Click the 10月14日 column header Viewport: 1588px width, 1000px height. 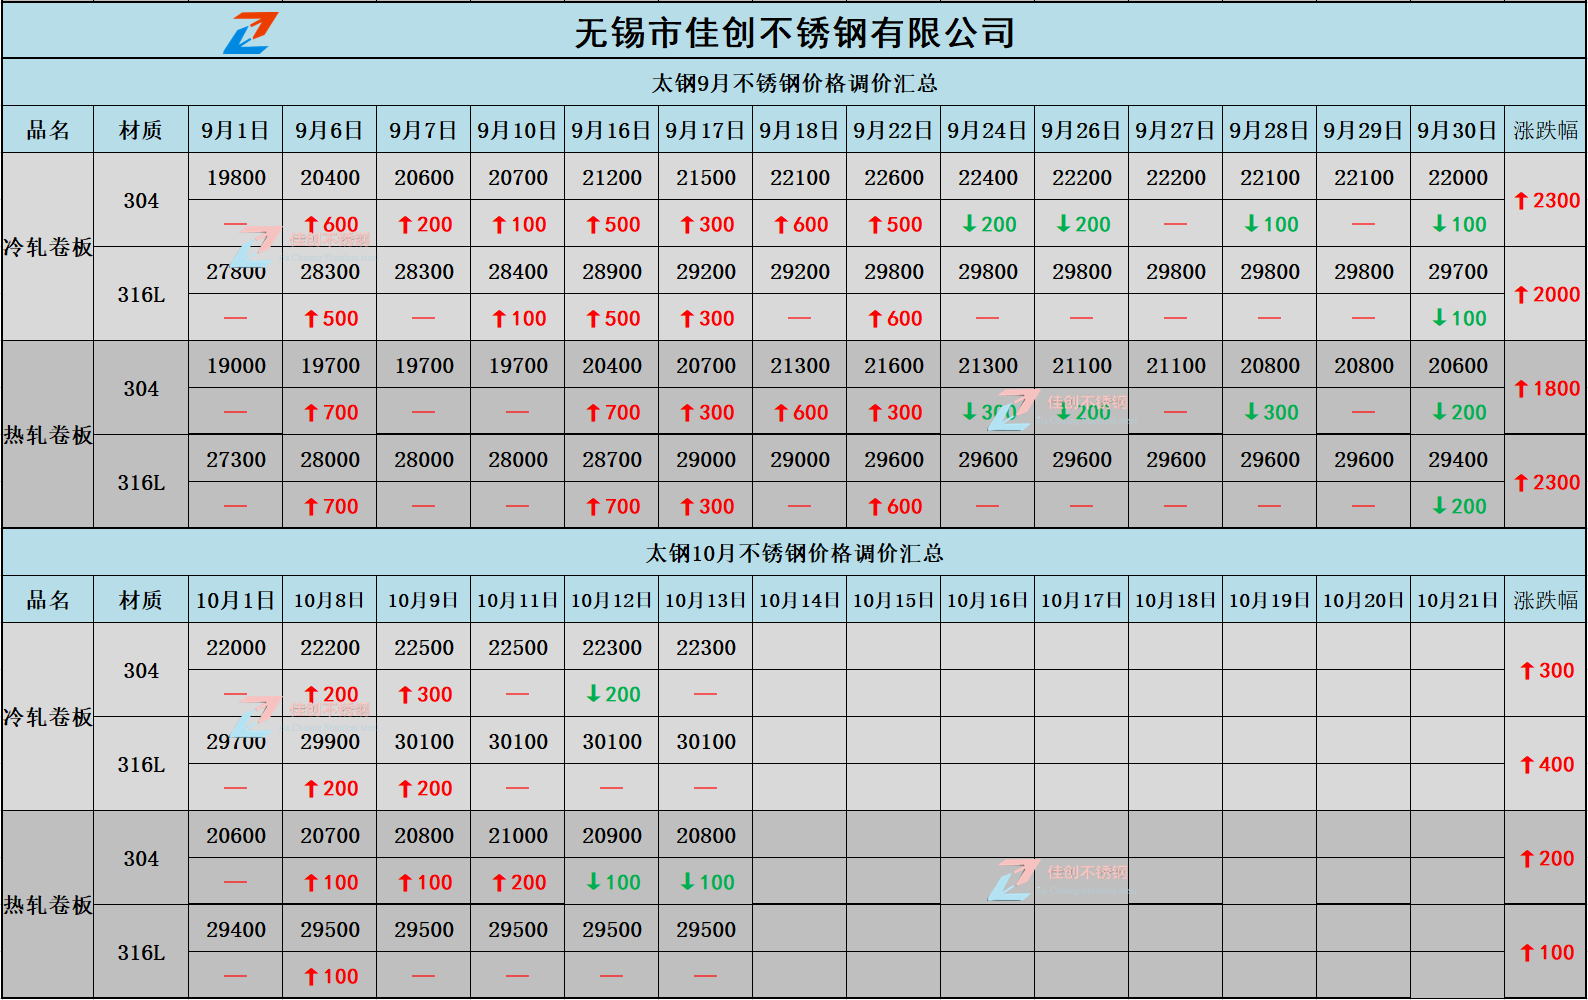pyautogui.click(x=800, y=600)
